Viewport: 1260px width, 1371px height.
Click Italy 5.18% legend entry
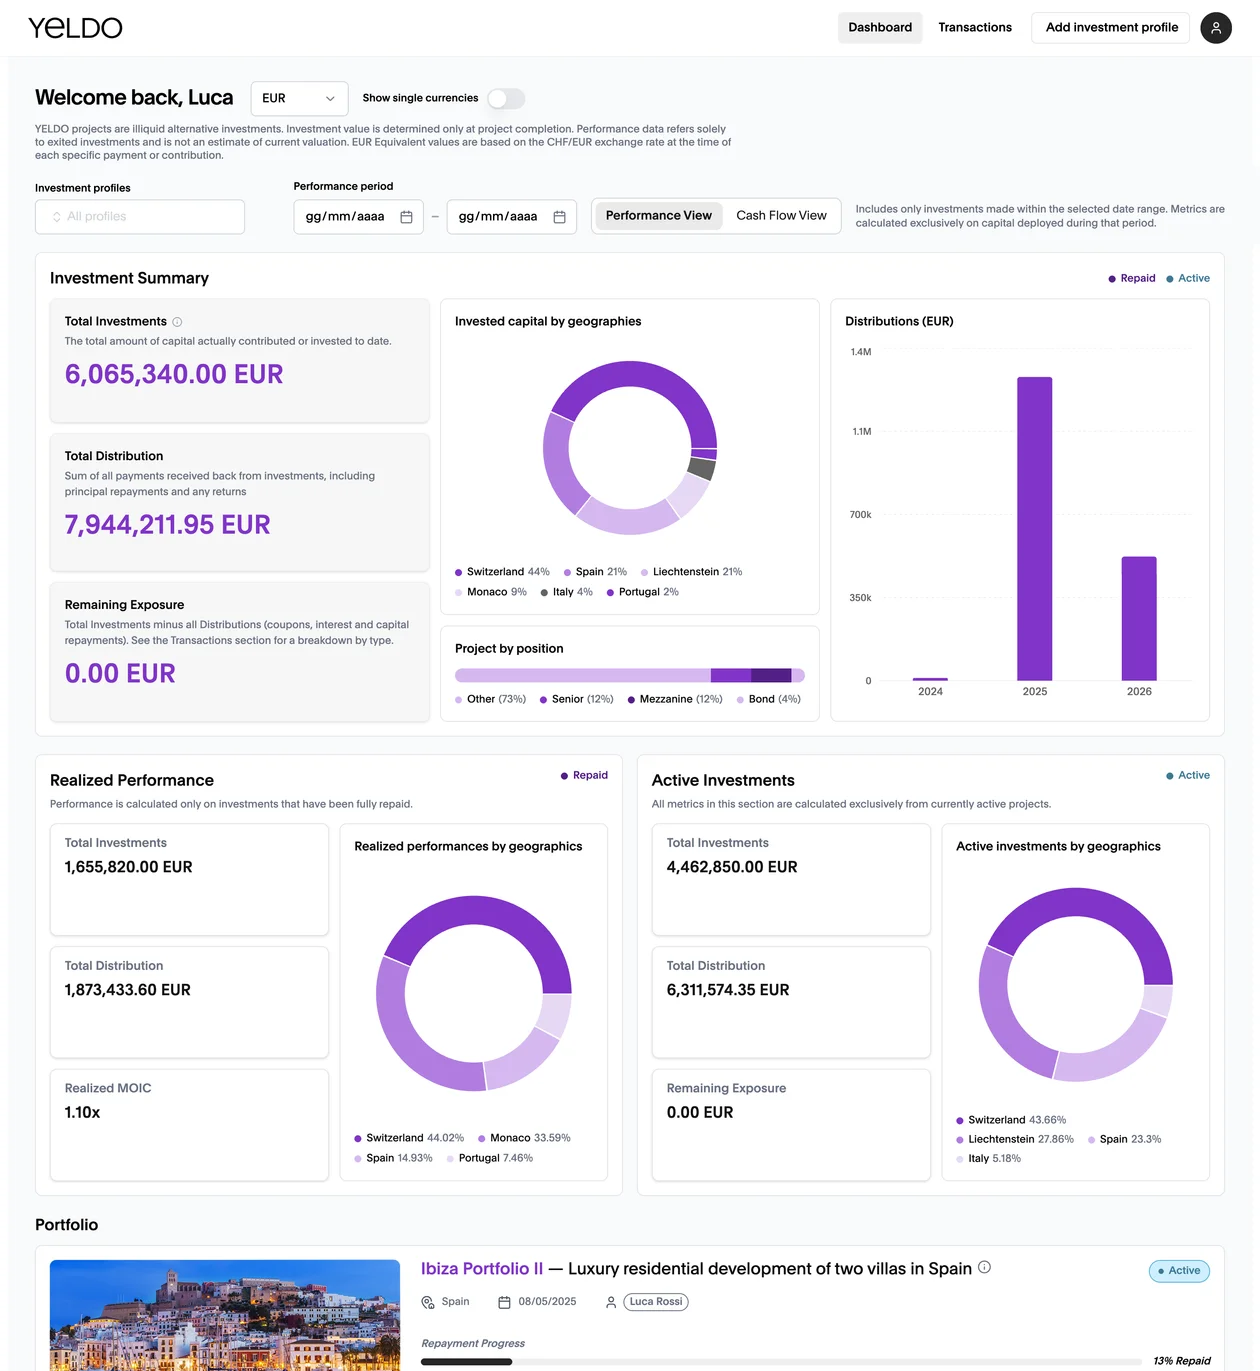988,1159
